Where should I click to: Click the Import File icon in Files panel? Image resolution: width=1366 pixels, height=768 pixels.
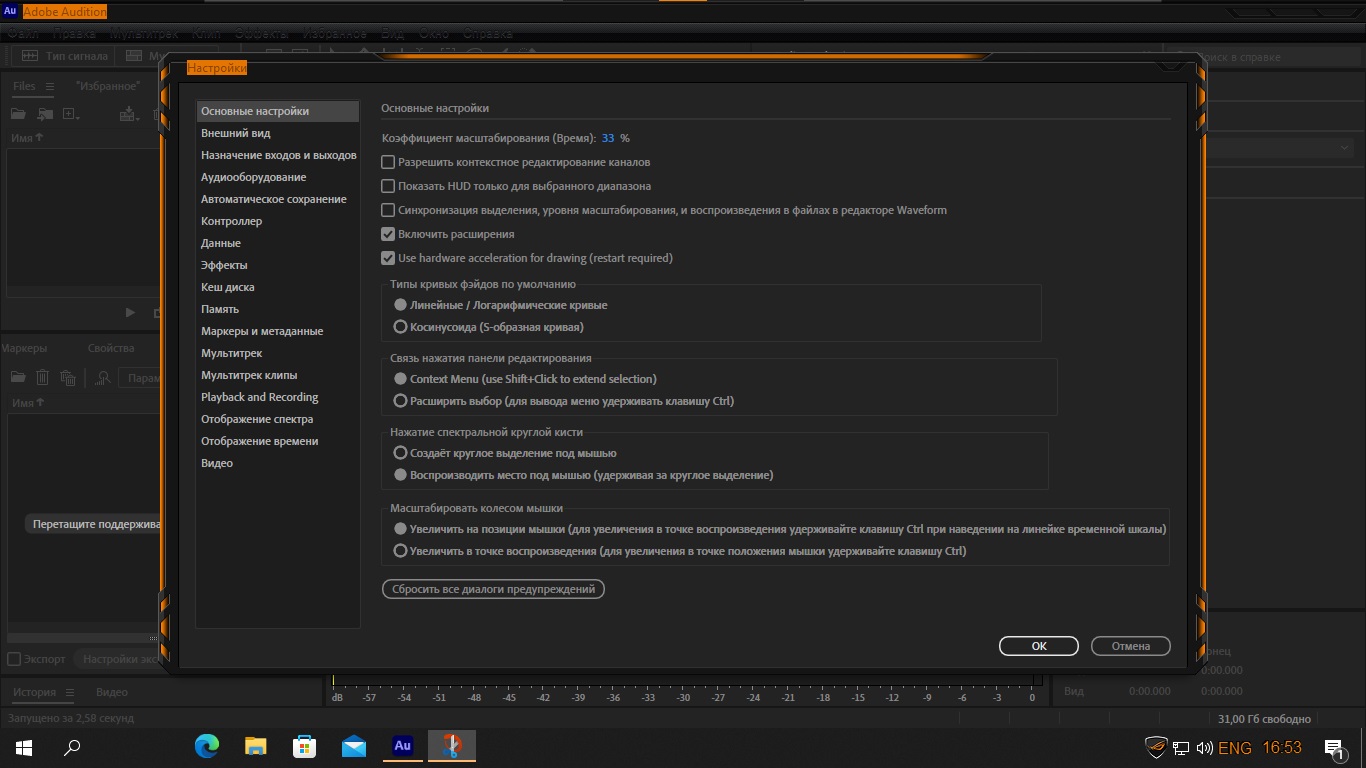(x=44, y=115)
